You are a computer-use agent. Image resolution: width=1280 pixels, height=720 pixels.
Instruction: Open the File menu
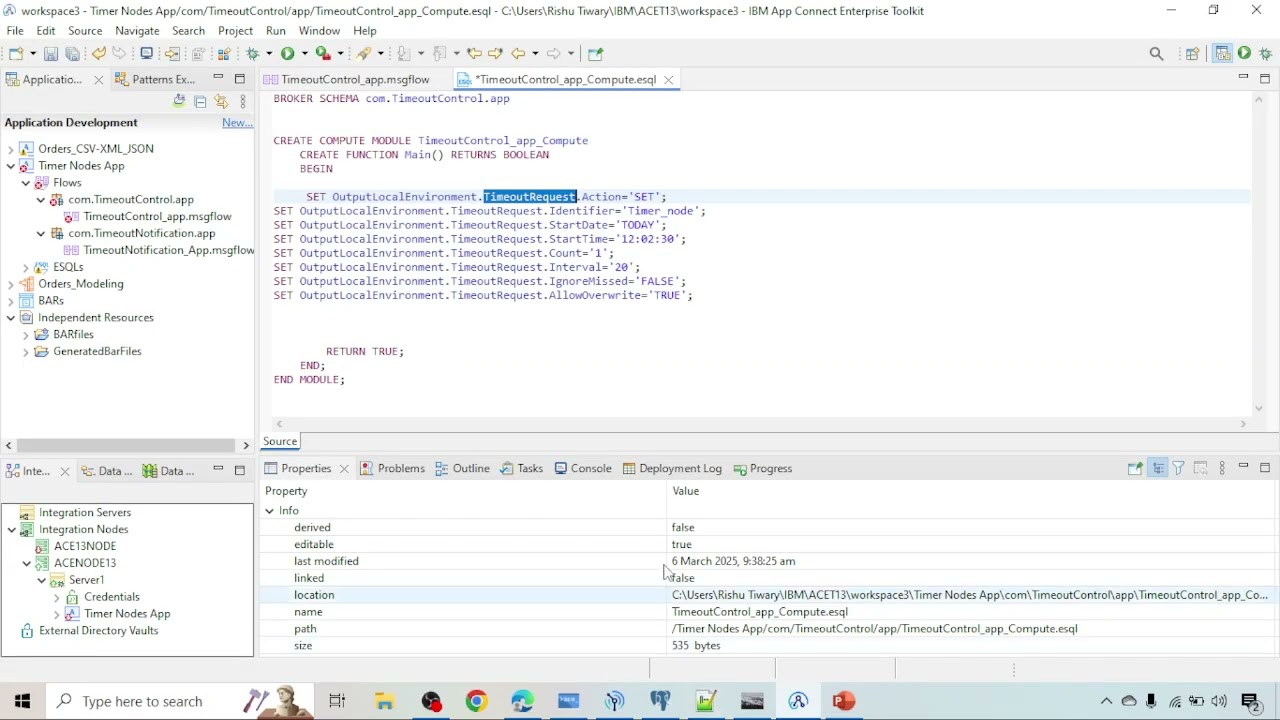[15, 31]
